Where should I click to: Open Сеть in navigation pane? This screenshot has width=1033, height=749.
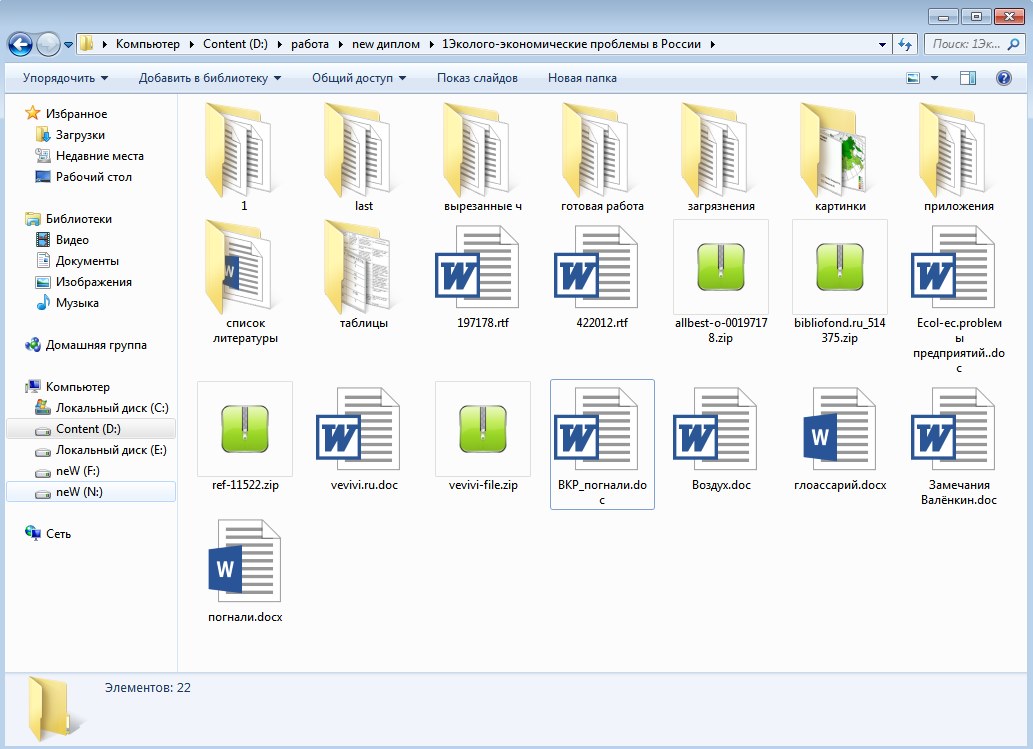(58, 534)
